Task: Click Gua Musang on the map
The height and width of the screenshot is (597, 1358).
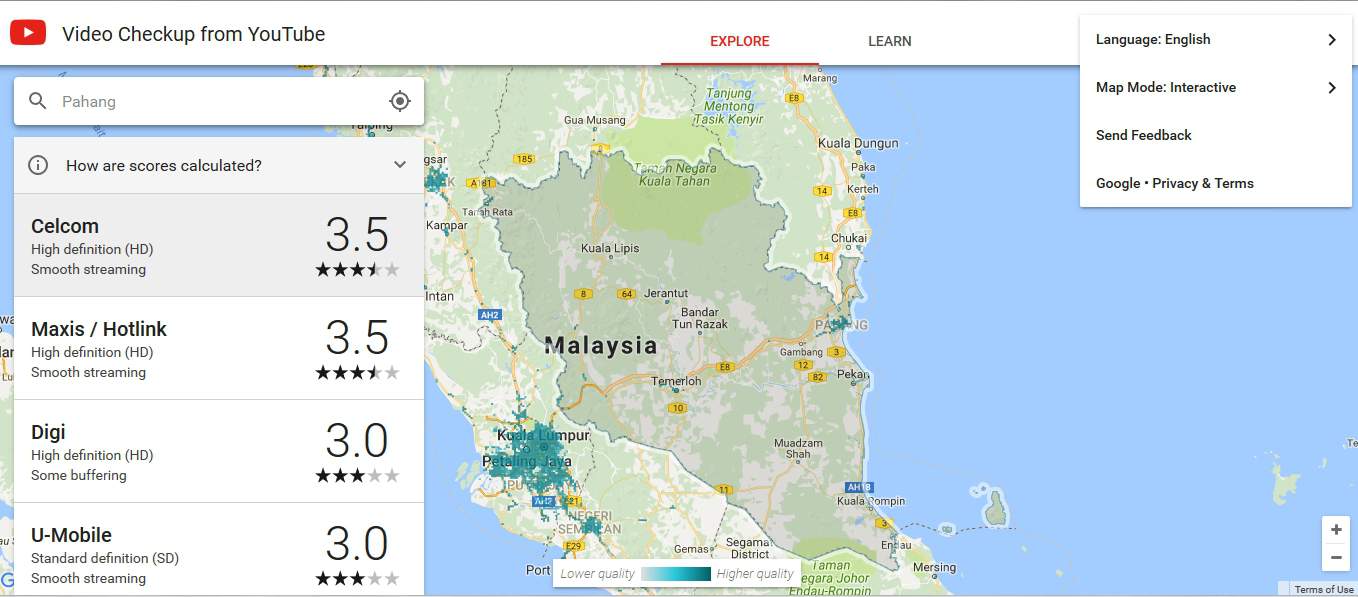Action: coord(594,120)
